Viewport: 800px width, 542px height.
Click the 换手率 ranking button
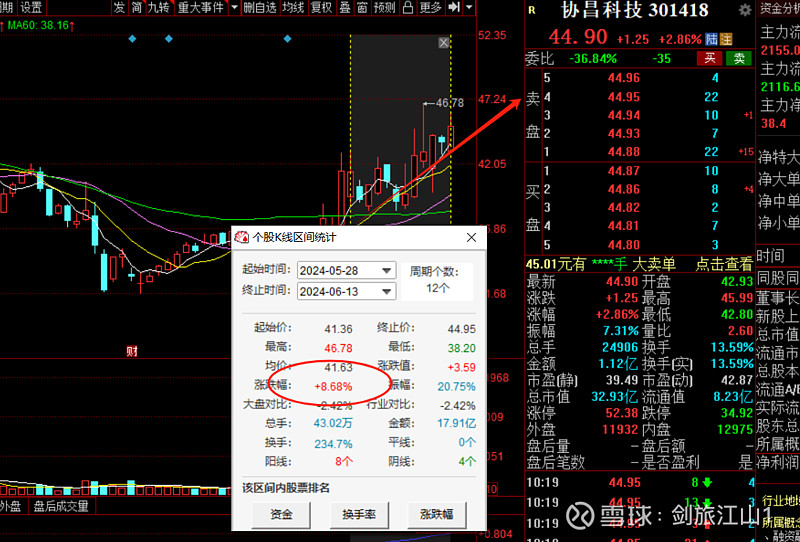(359, 514)
